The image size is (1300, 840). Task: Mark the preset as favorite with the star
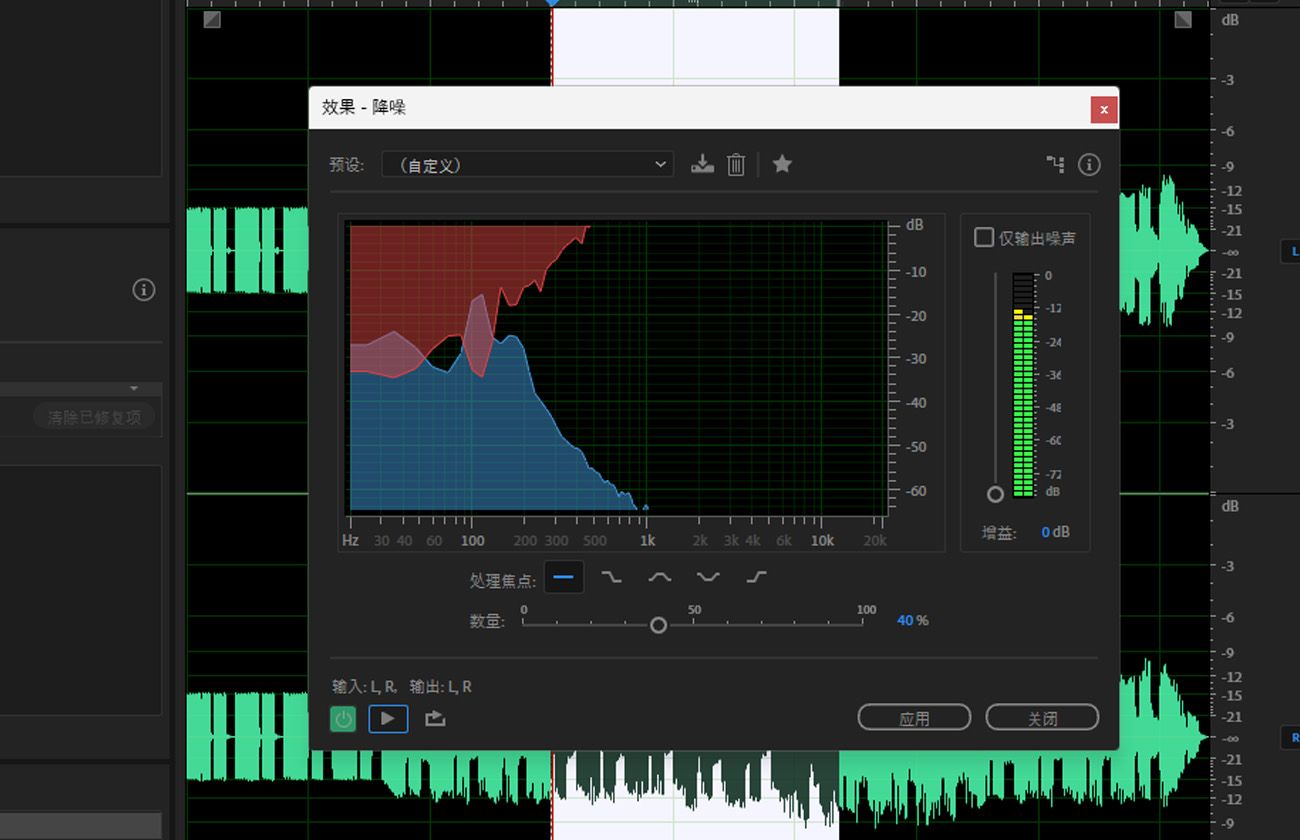[x=782, y=164]
